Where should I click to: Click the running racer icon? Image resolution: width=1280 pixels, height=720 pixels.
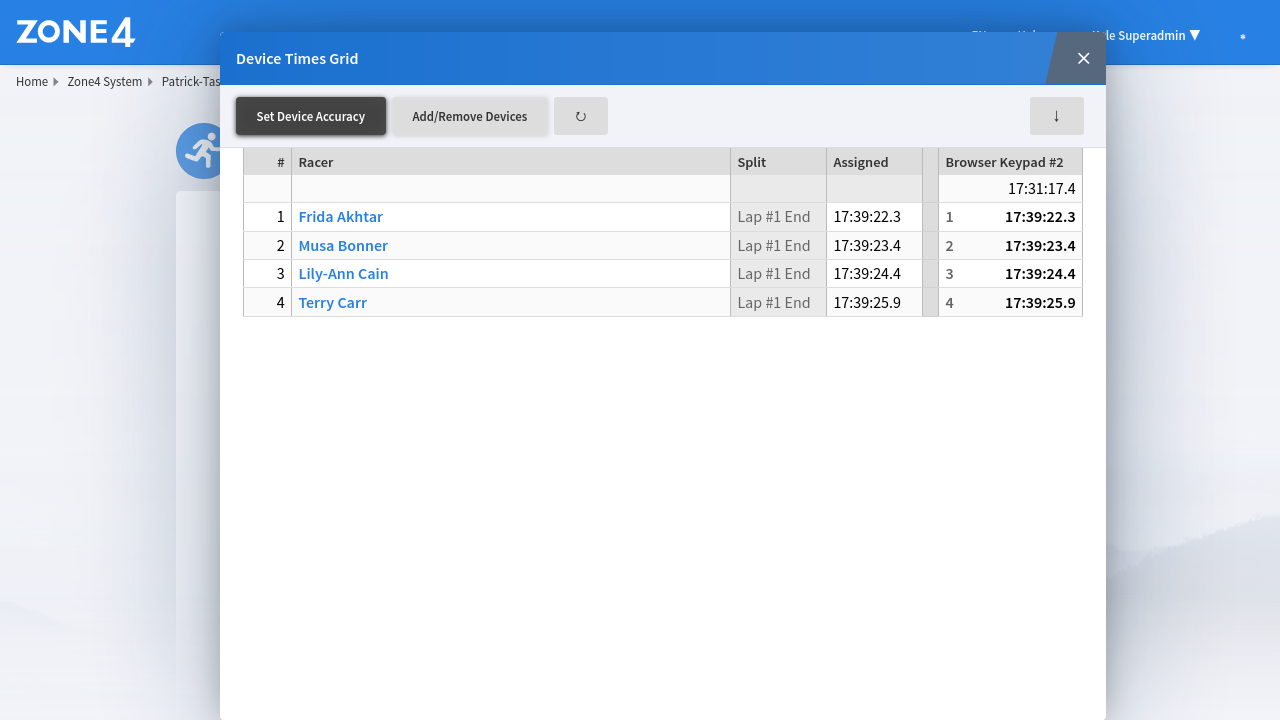coord(199,151)
